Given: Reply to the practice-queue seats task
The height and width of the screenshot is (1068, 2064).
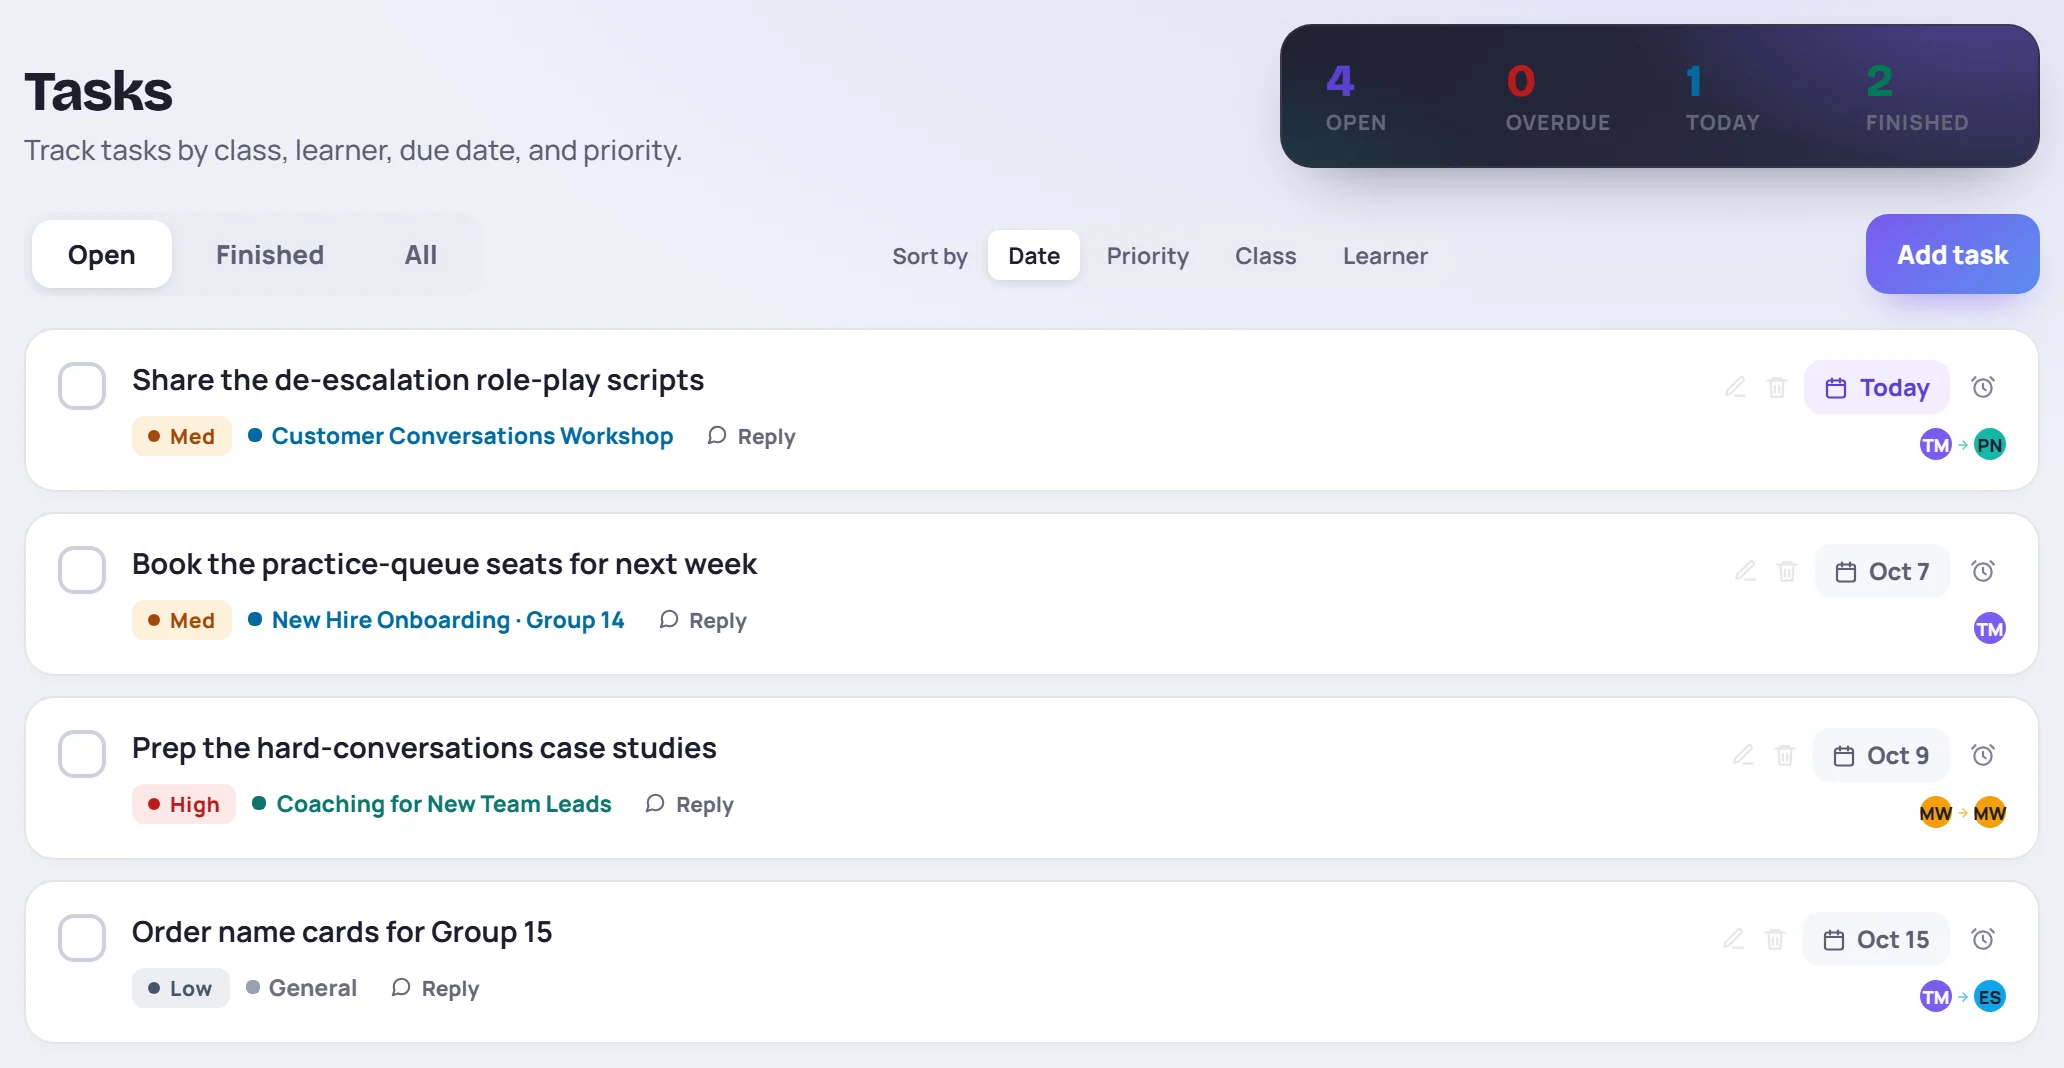Looking at the screenshot, I should [x=703, y=621].
